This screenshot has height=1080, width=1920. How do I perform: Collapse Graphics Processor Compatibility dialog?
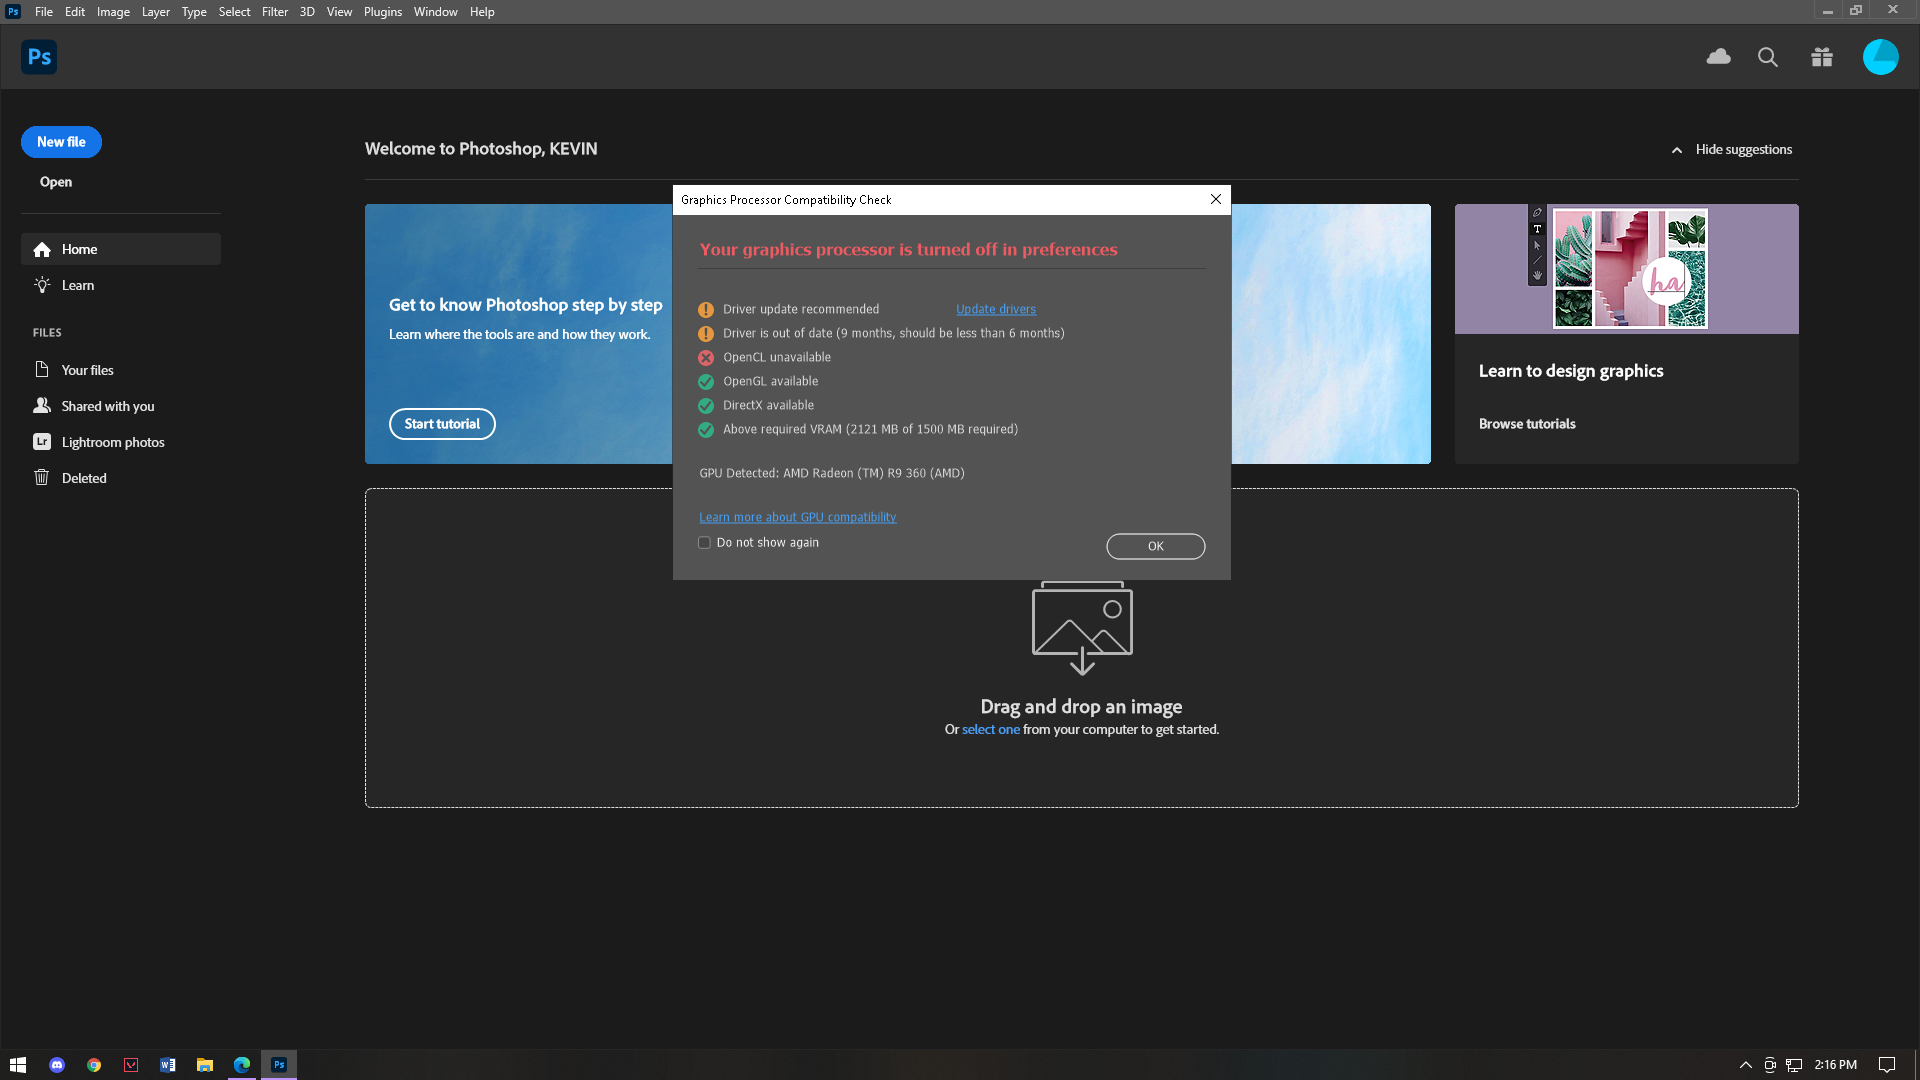pyautogui.click(x=1215, y=199)
